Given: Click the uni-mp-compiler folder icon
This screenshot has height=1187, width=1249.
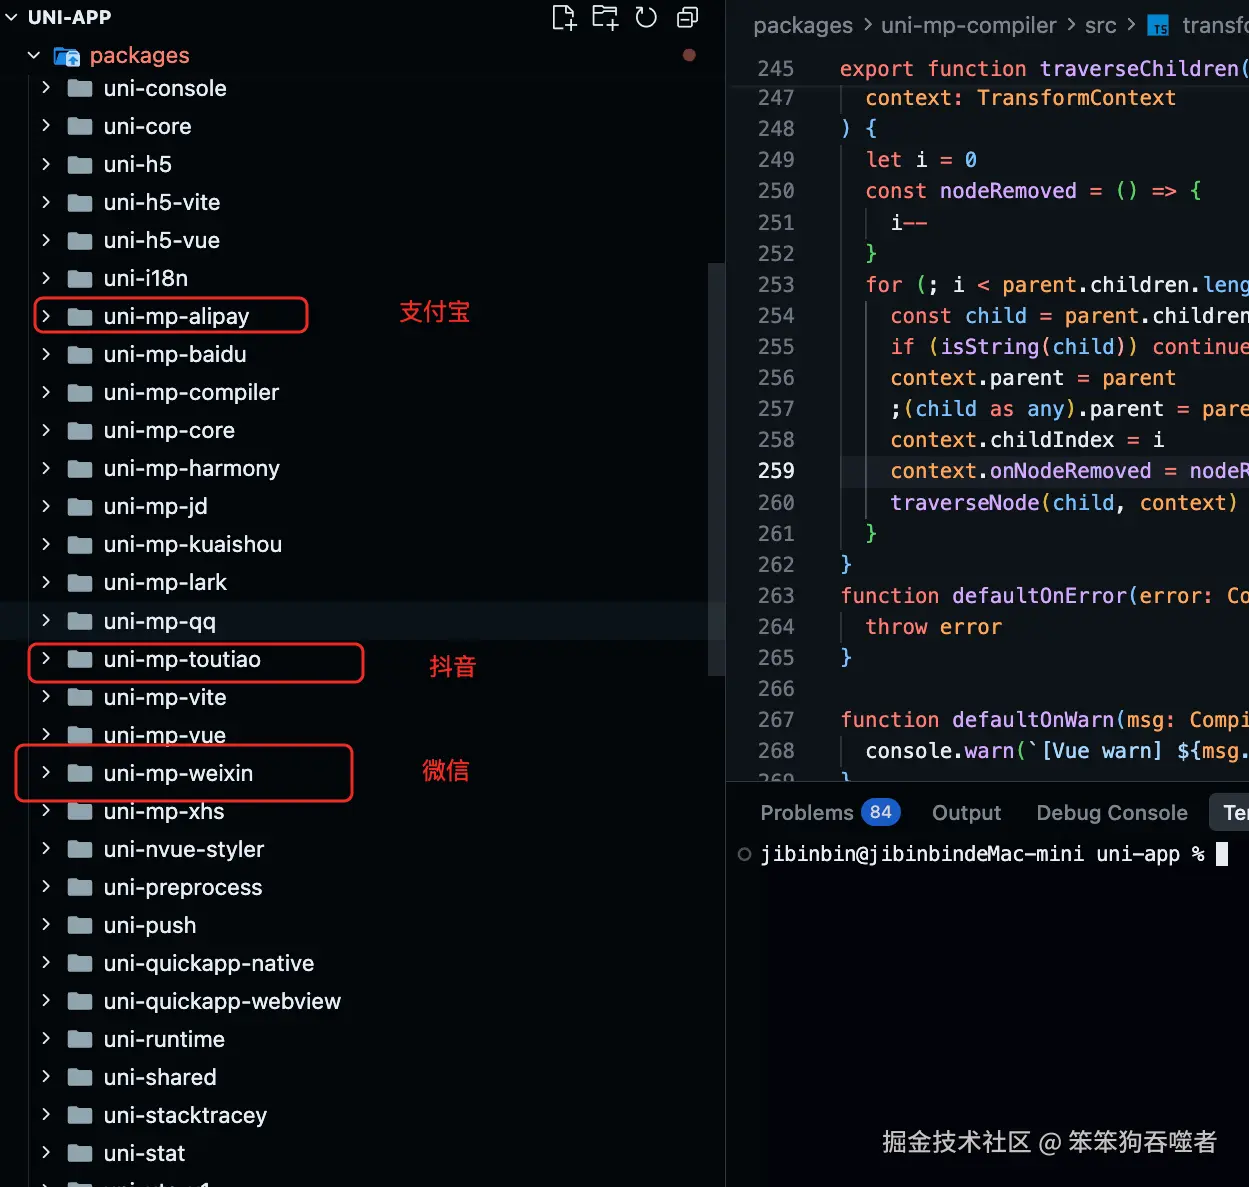Looking at the screenshot, I should coord(80,393).
